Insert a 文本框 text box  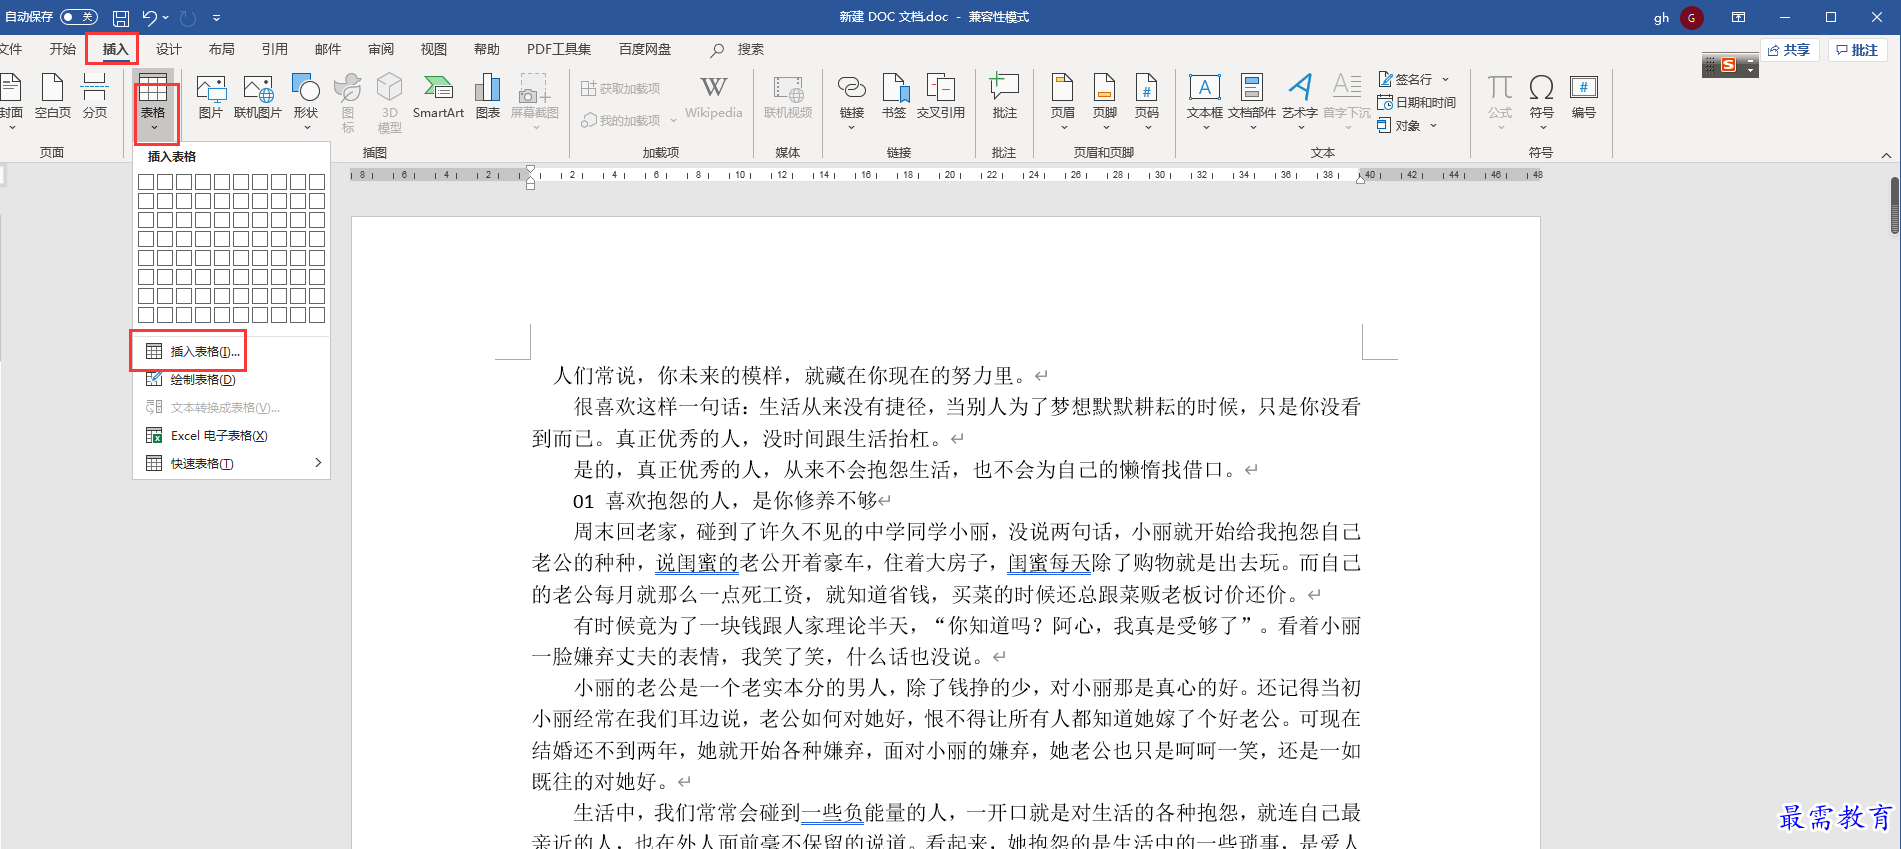[x=1205, y=102]
